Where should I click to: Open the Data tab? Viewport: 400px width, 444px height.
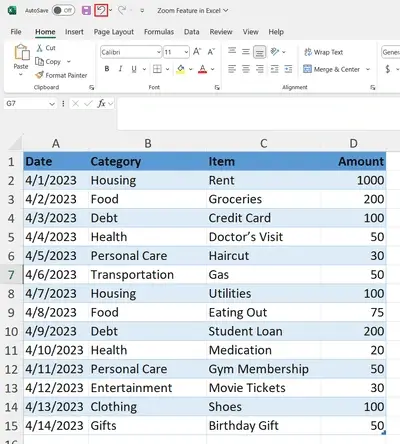click(x=192, y=32)
